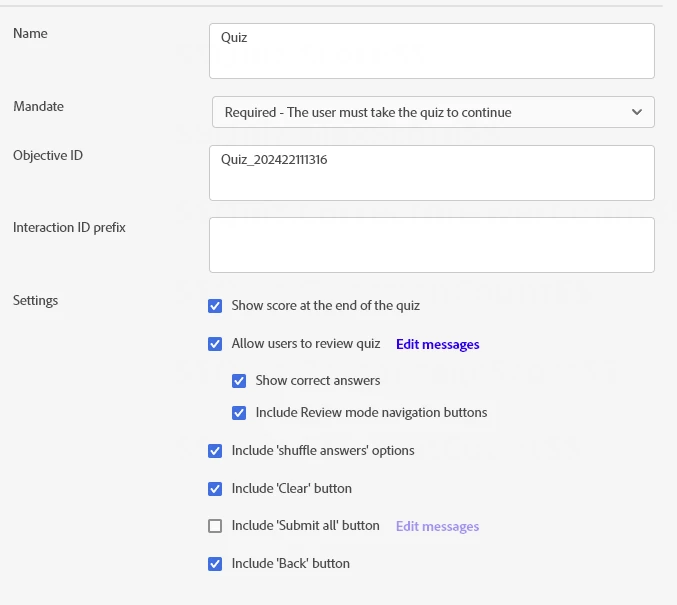Click 'Allow users to review quiz' label

(305, 344)
